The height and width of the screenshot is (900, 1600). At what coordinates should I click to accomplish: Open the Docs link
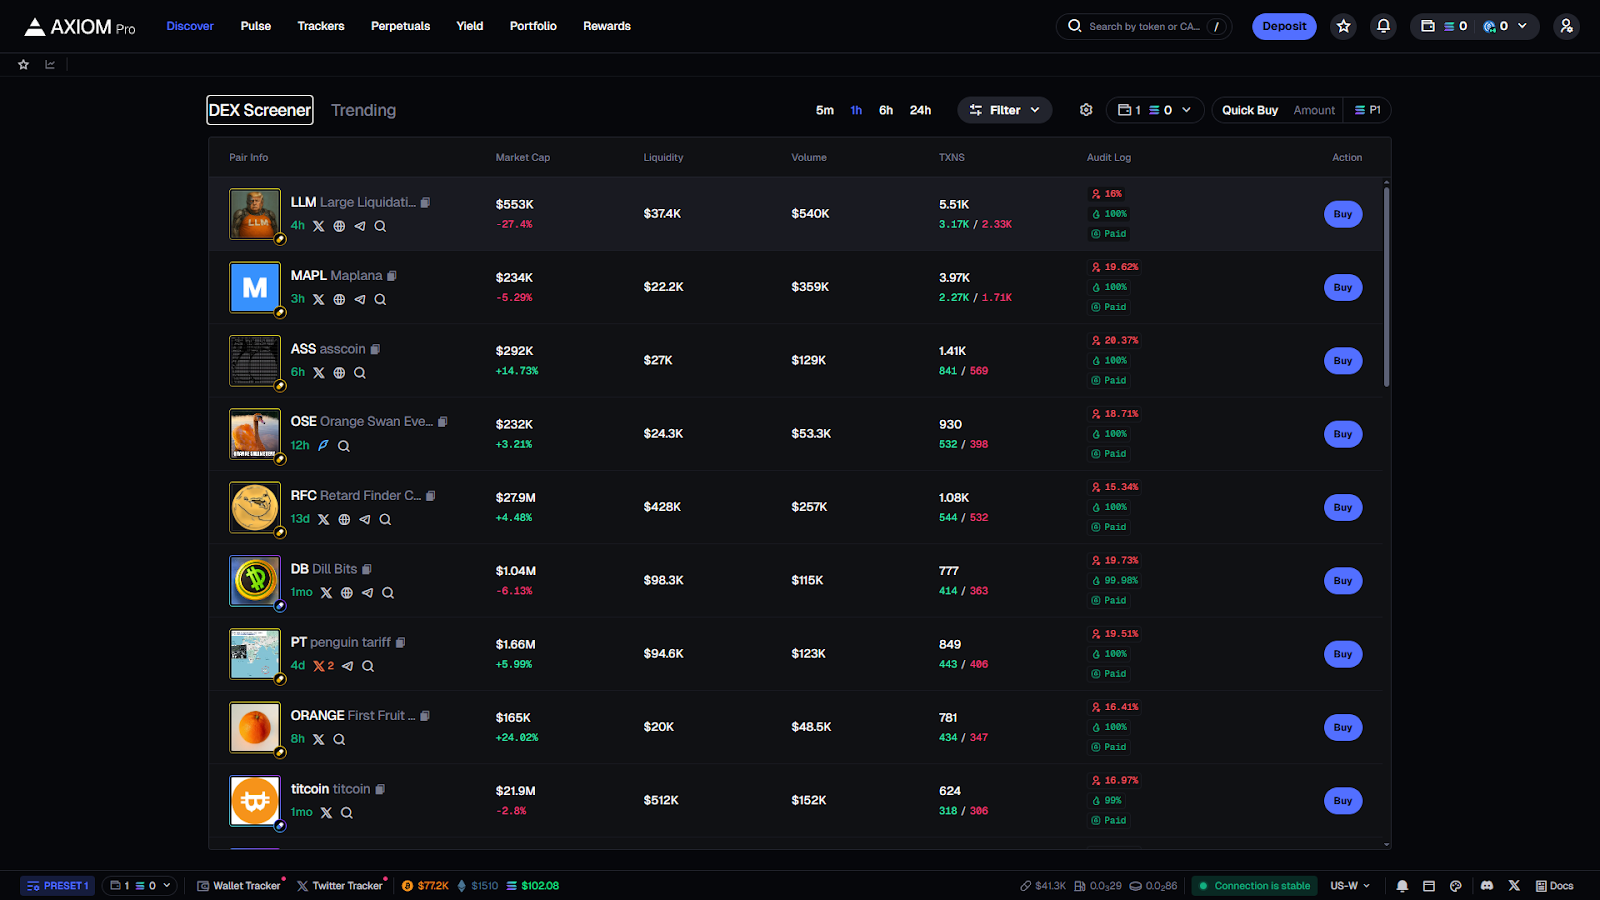(x=1555, y=886)
